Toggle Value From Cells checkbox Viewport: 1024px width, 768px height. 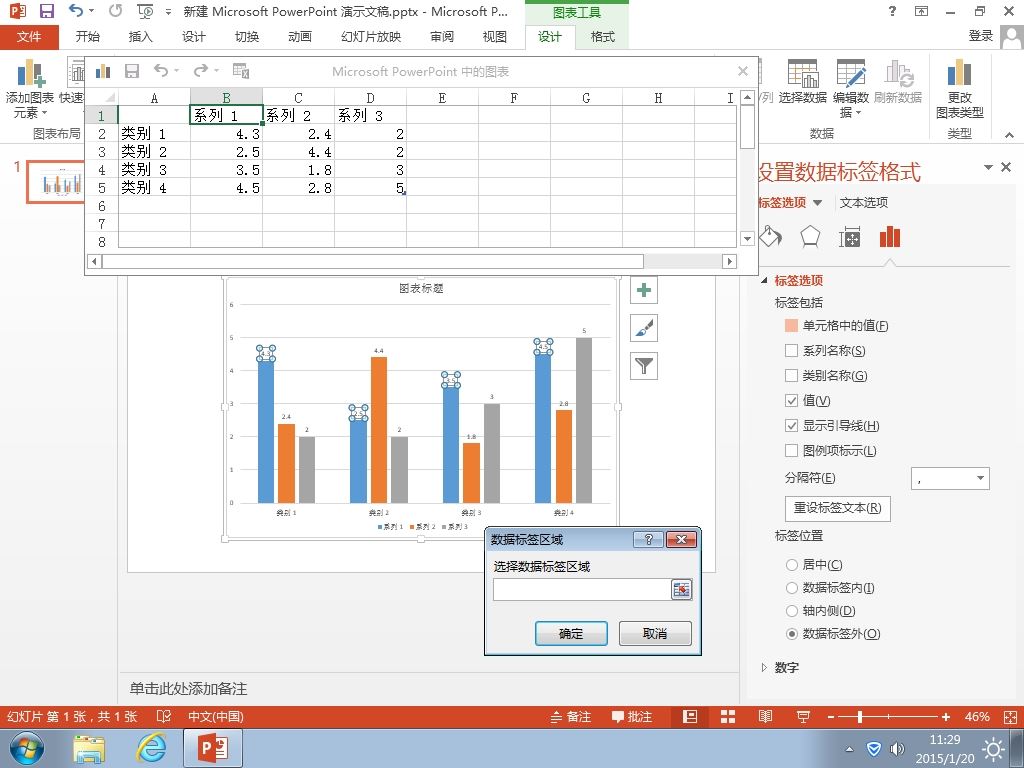[x=792, y=325]
